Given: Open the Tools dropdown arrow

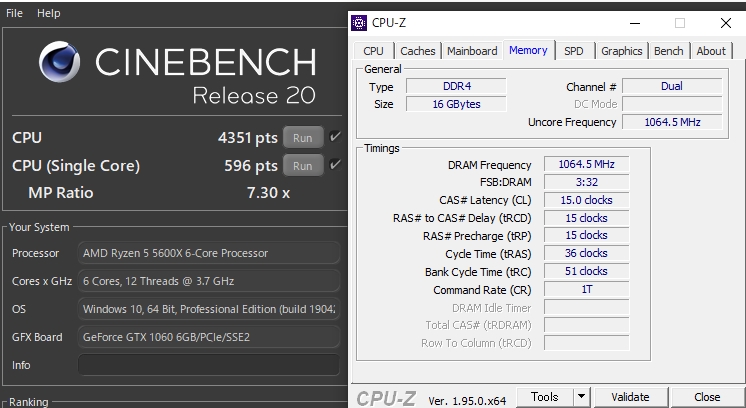Looking at the screenshot, I should [x=581, y=397].
